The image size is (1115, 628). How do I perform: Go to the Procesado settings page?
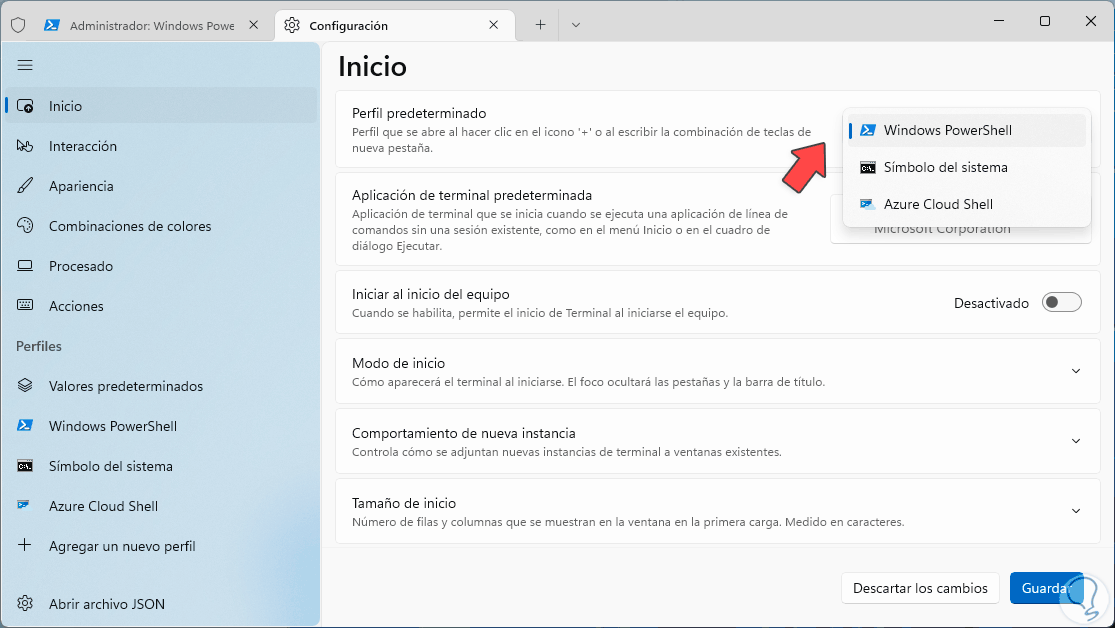pos(161,266)
